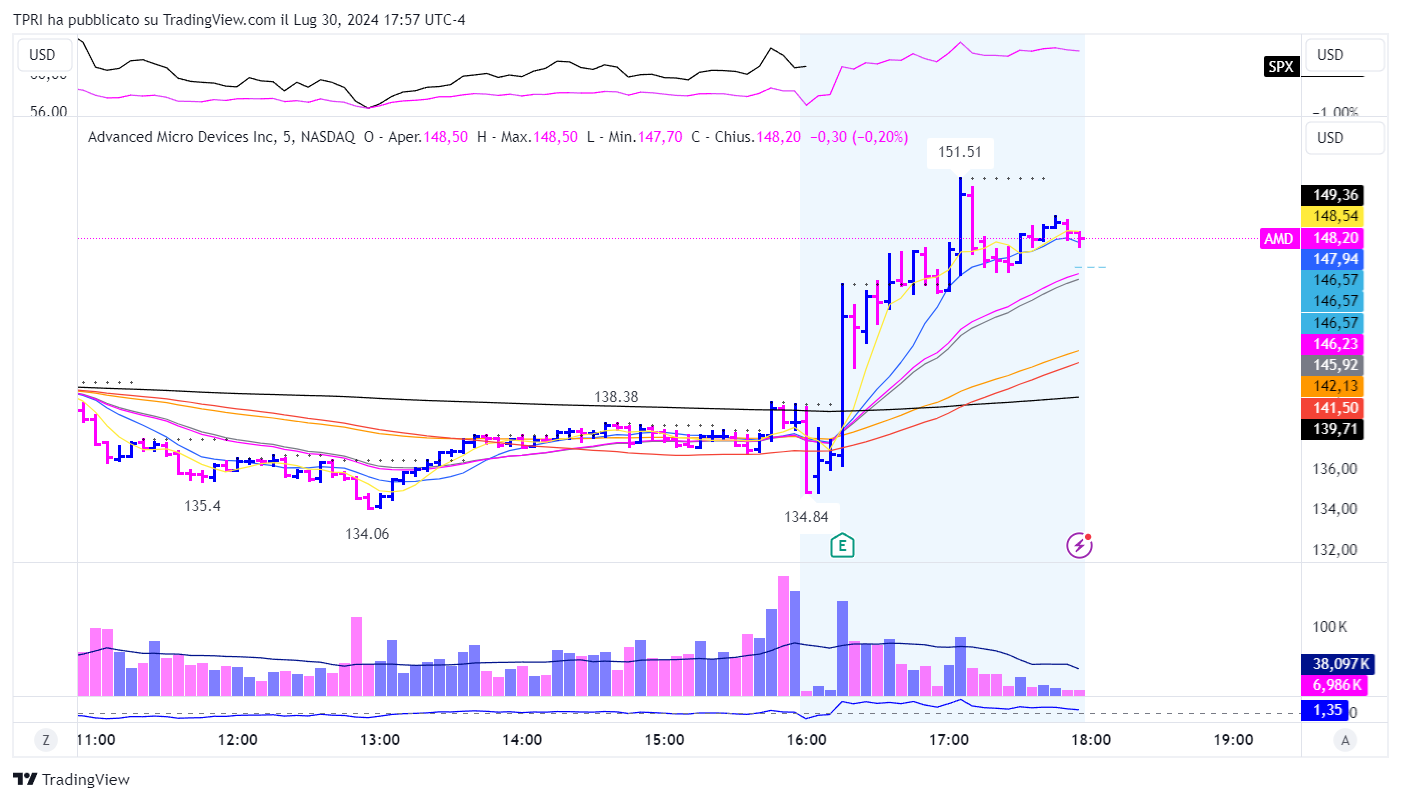Click the 'L - Min.' low value 147,70
Viewport: 1401px width, 801px height.
click(x=660, y=137)
